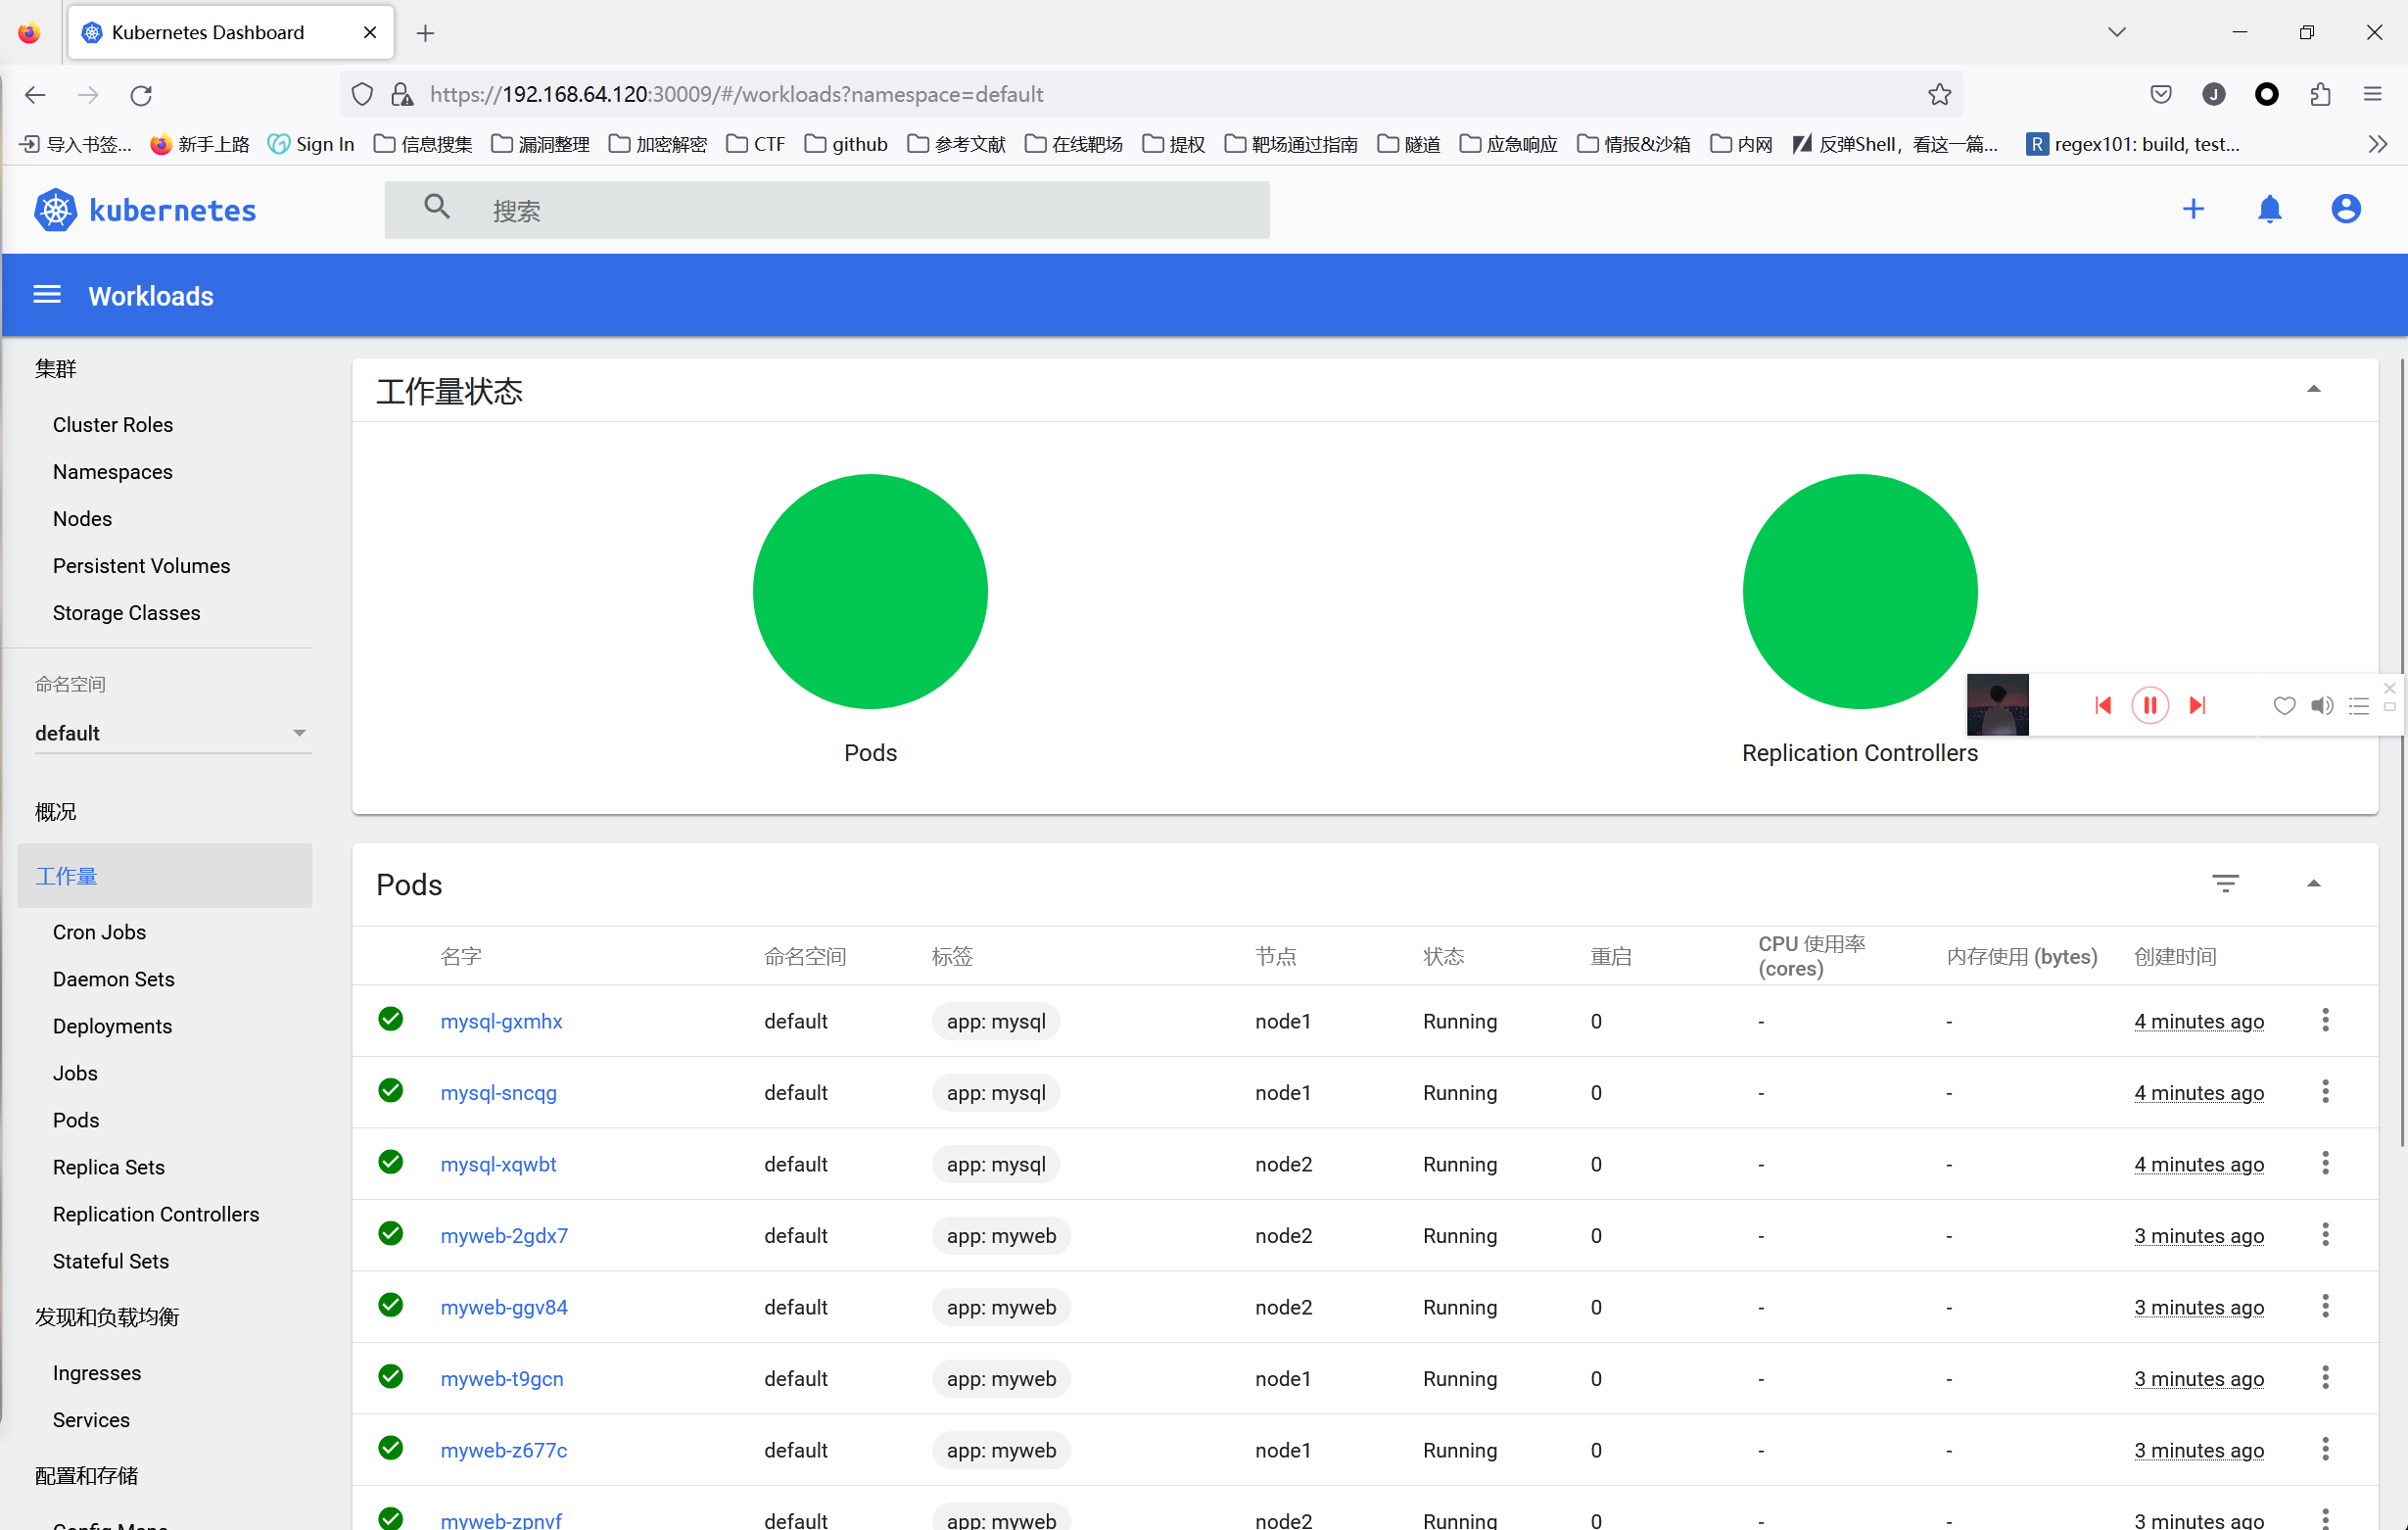Open the mysql-xqwbt pod link
This screenshot has width=2408, height=1530.
[498, 1164]
